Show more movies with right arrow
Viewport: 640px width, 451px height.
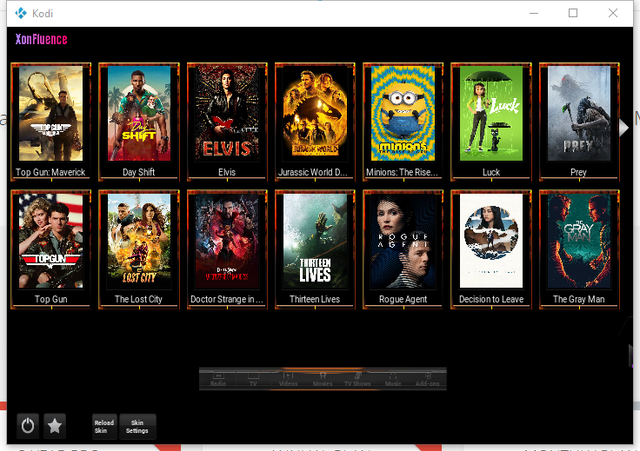tap(623, 128)
